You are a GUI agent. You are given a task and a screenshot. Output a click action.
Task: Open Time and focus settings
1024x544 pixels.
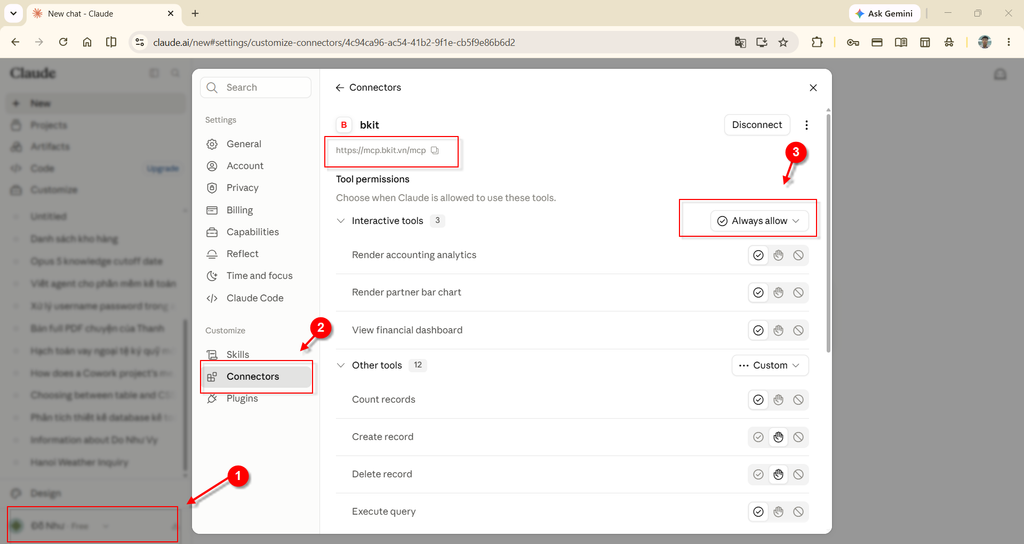[255, 276]
